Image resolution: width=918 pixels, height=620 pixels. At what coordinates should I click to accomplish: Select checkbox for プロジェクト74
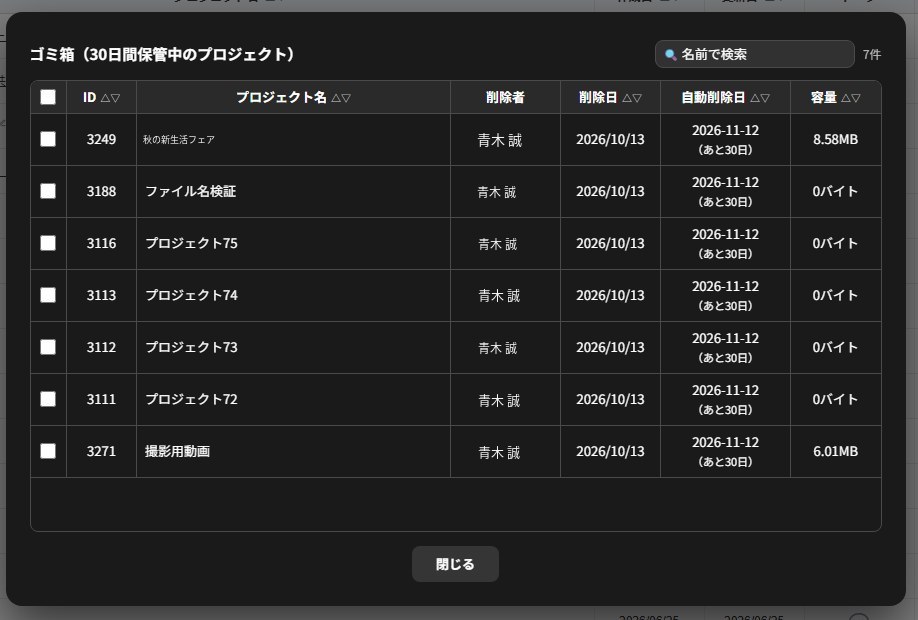click(x=48, y=295)
